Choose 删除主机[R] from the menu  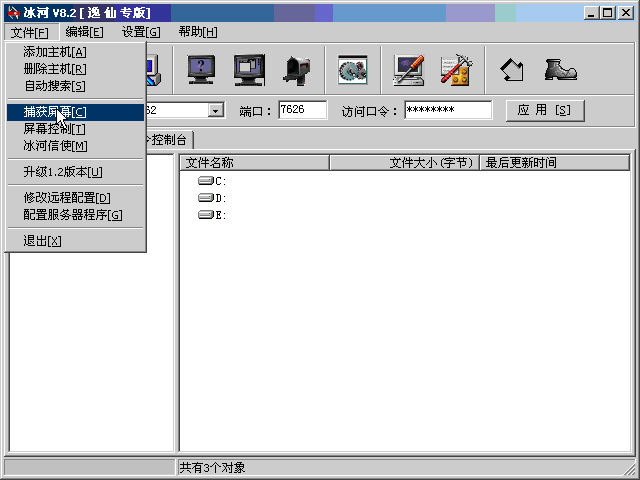(x=76, y=69)
